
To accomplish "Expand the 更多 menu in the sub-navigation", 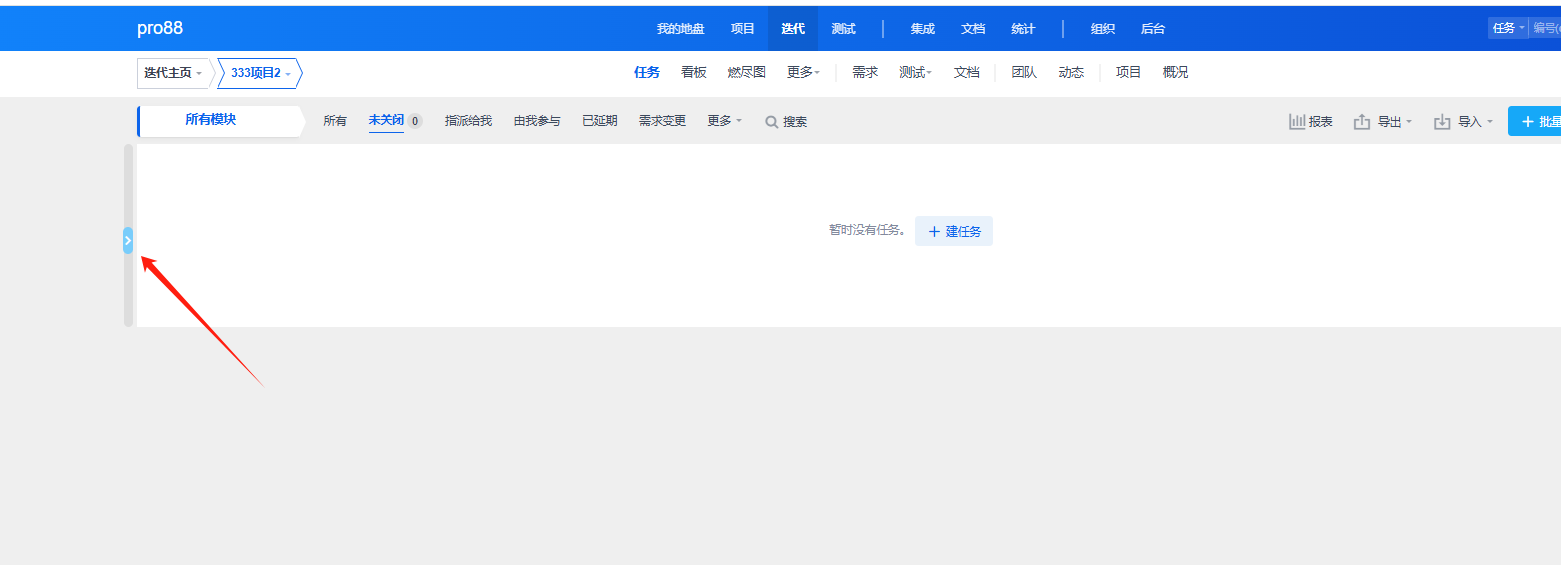I will point(803,72).
